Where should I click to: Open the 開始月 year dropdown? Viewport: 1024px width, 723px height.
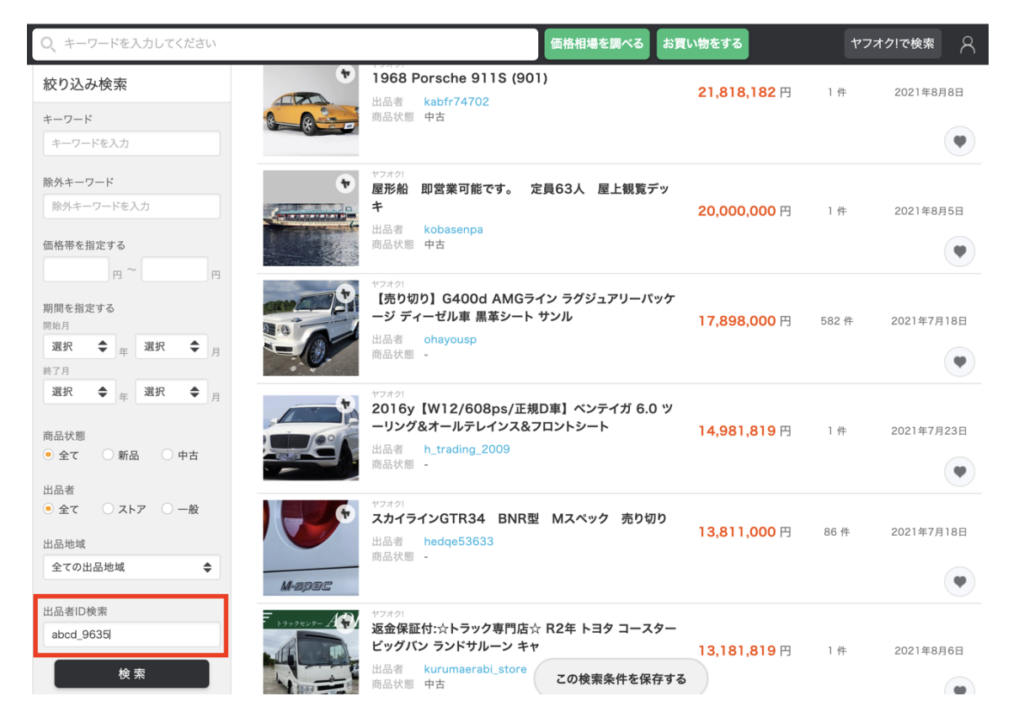pyautogui.click(x=79, y=347)
